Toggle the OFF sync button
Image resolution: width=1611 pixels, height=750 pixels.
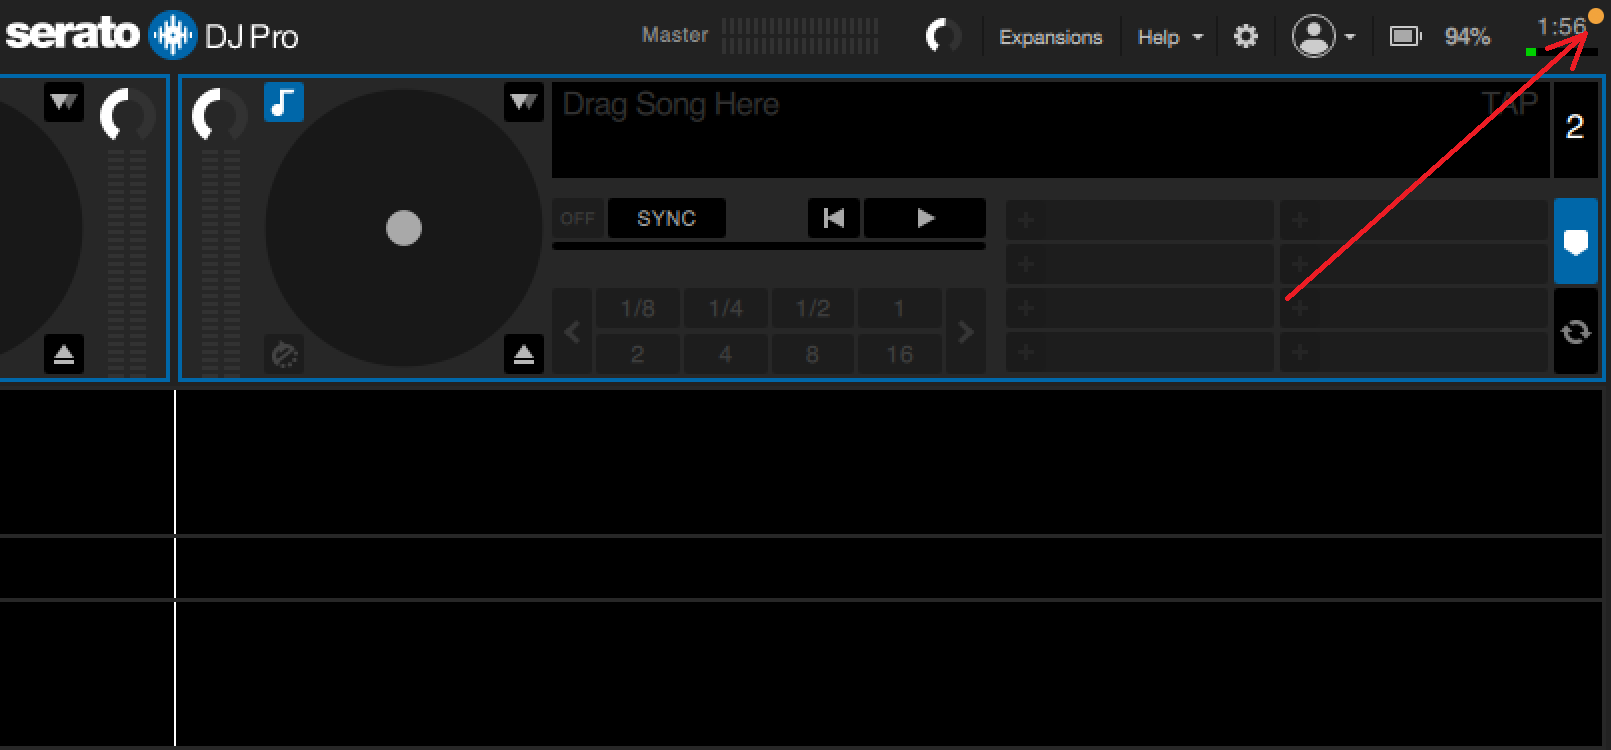pyautogui.click(x=578, y=218)
